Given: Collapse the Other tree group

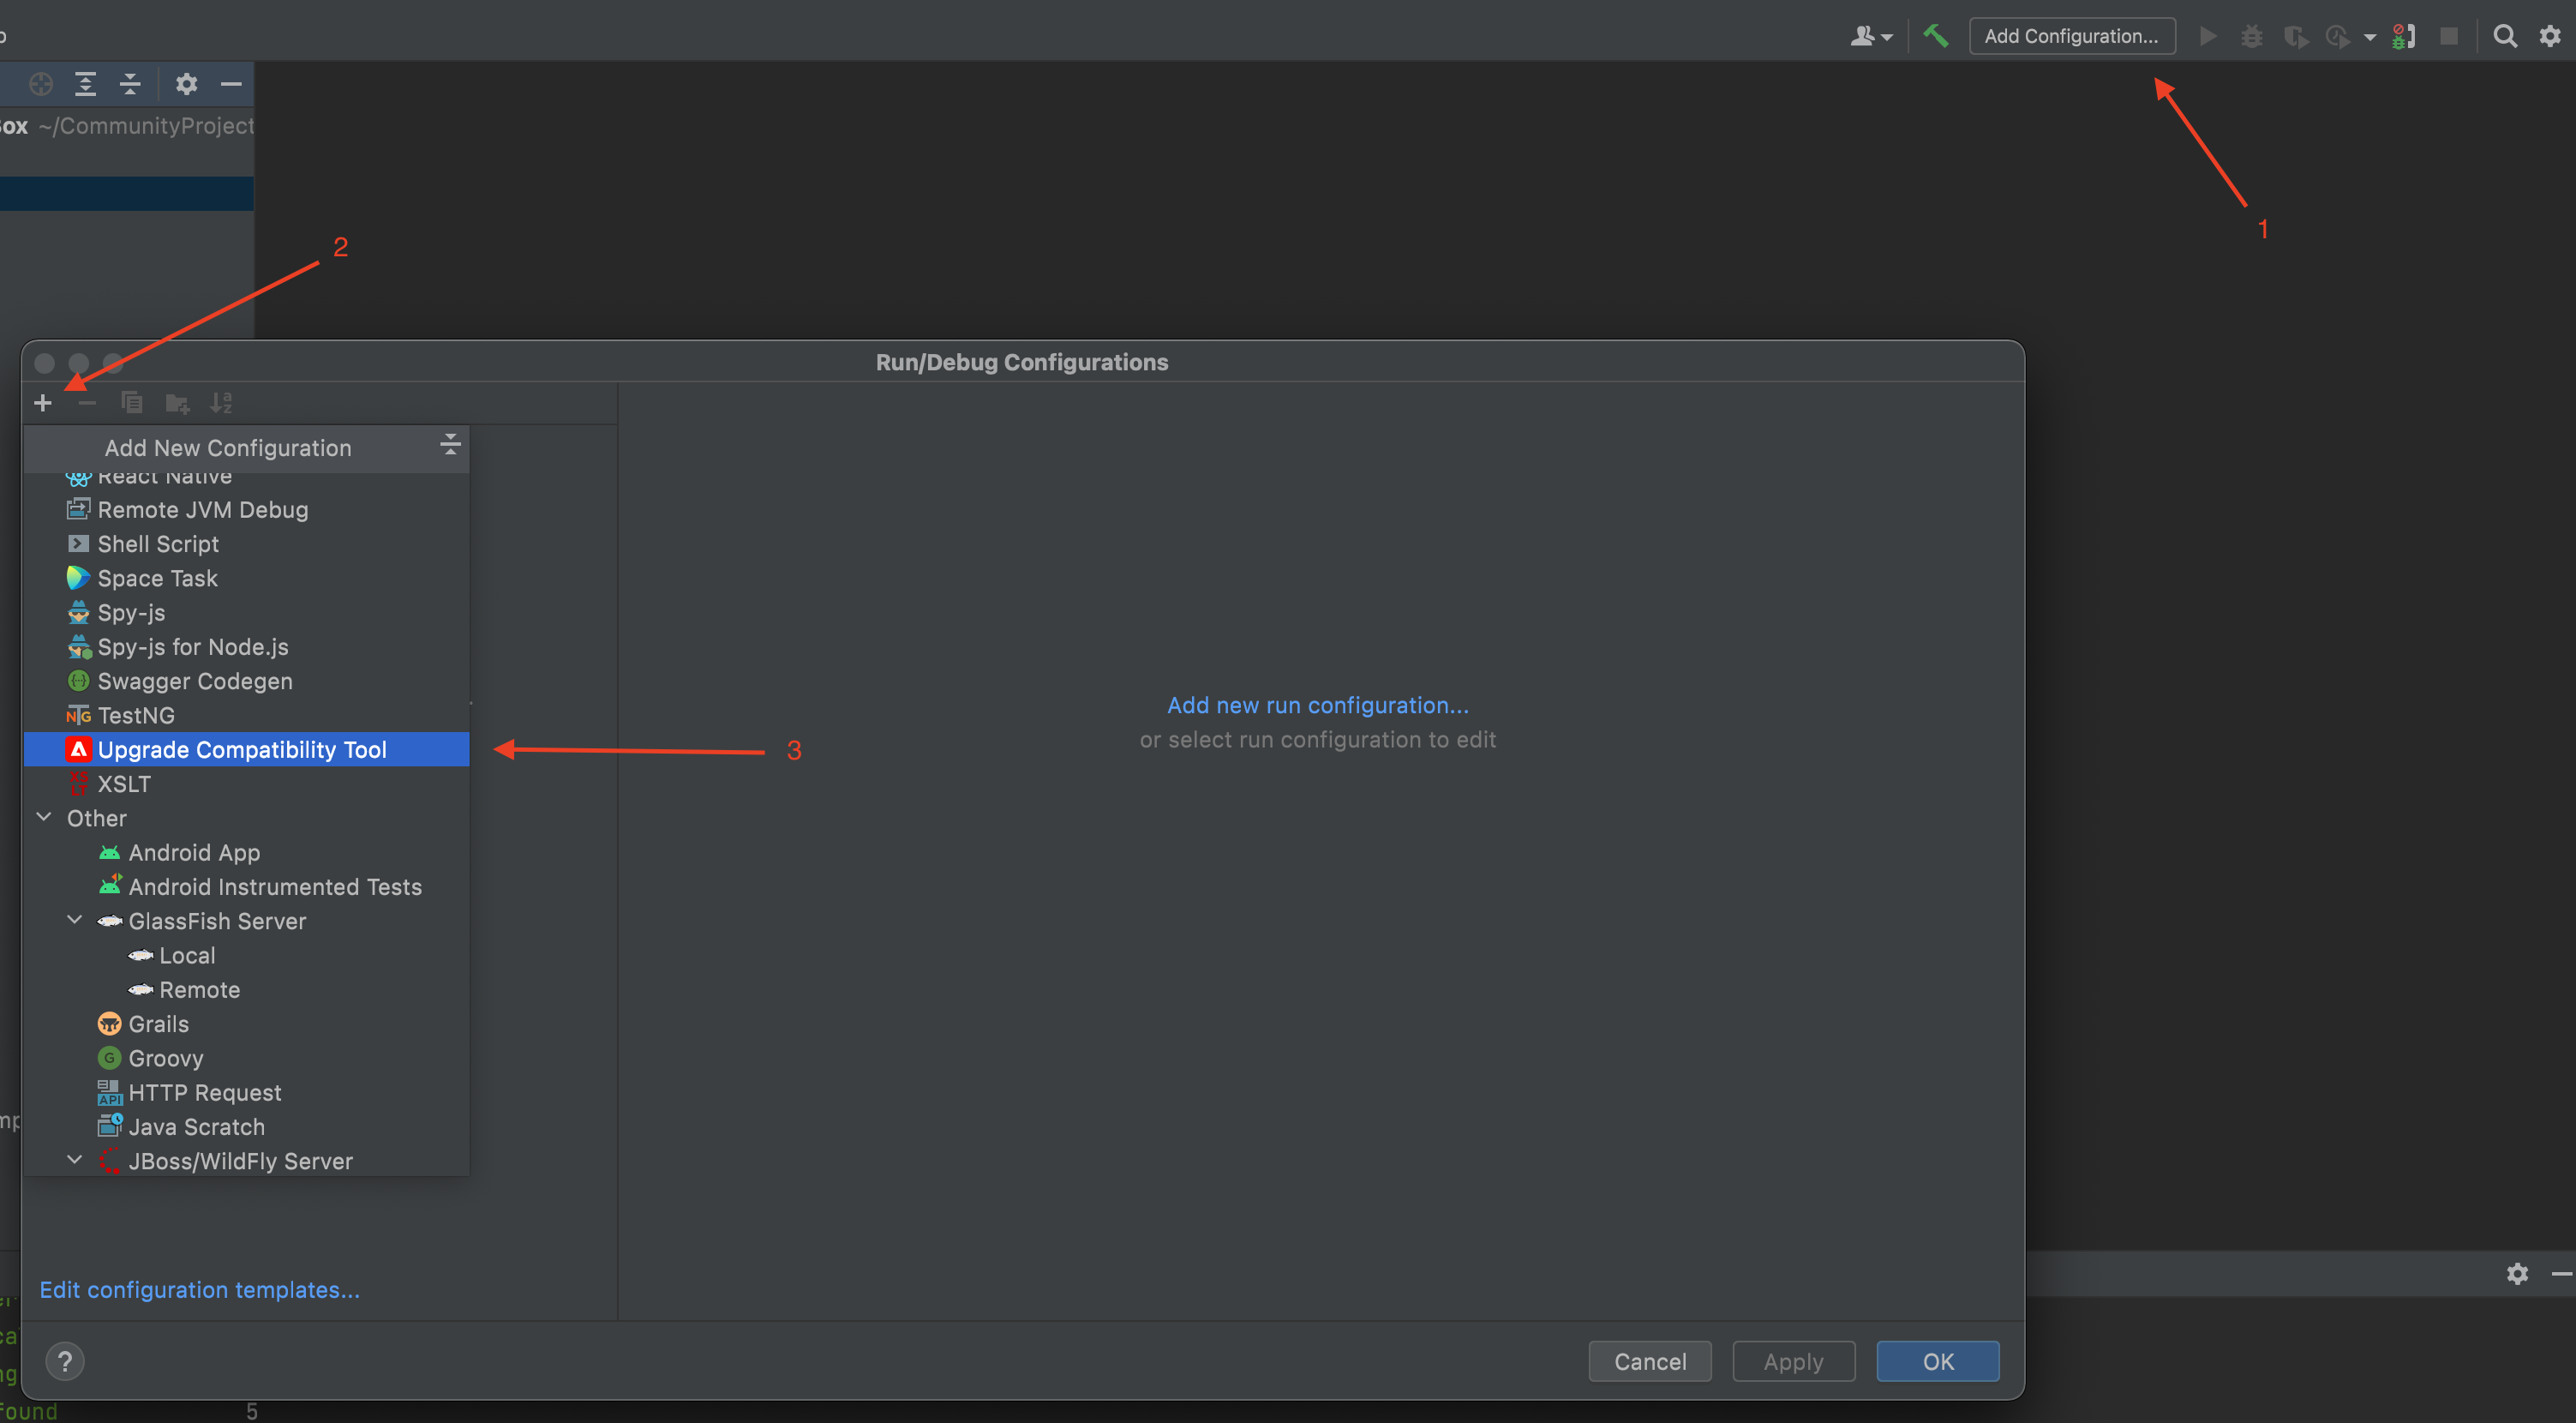Looking at the screenshot, I should (x=44, y=817).
